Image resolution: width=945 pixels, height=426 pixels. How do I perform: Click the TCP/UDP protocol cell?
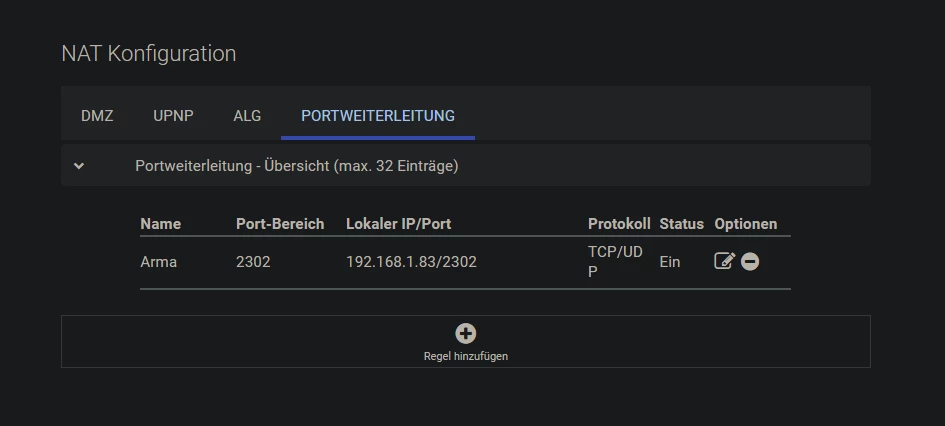click(x=615, y=261)
